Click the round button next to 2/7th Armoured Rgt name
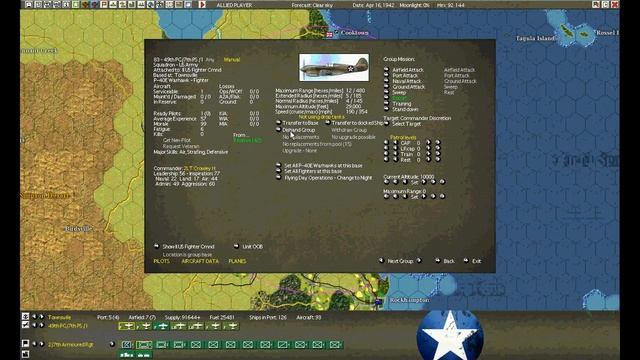This screenshot has width=640, height=360. pyautogui.click(x=112, y=344)
